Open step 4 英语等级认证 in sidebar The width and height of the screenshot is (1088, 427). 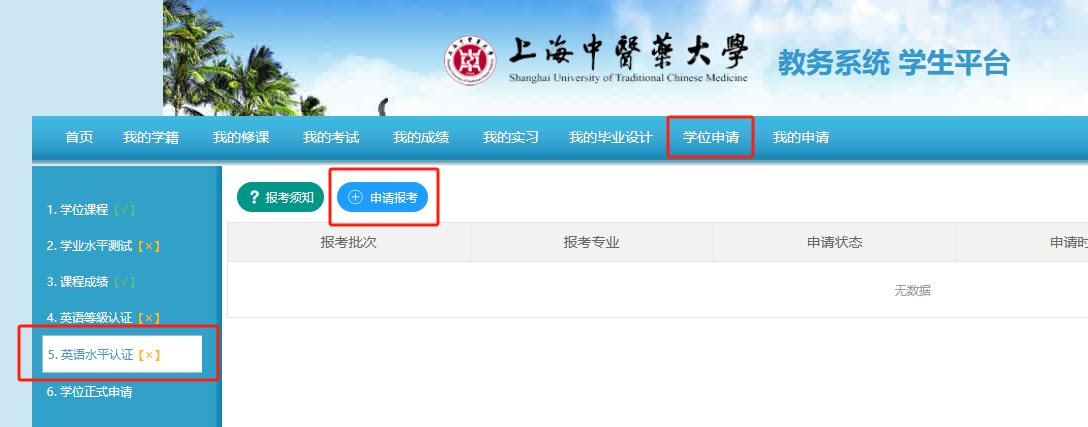[102, 318]
